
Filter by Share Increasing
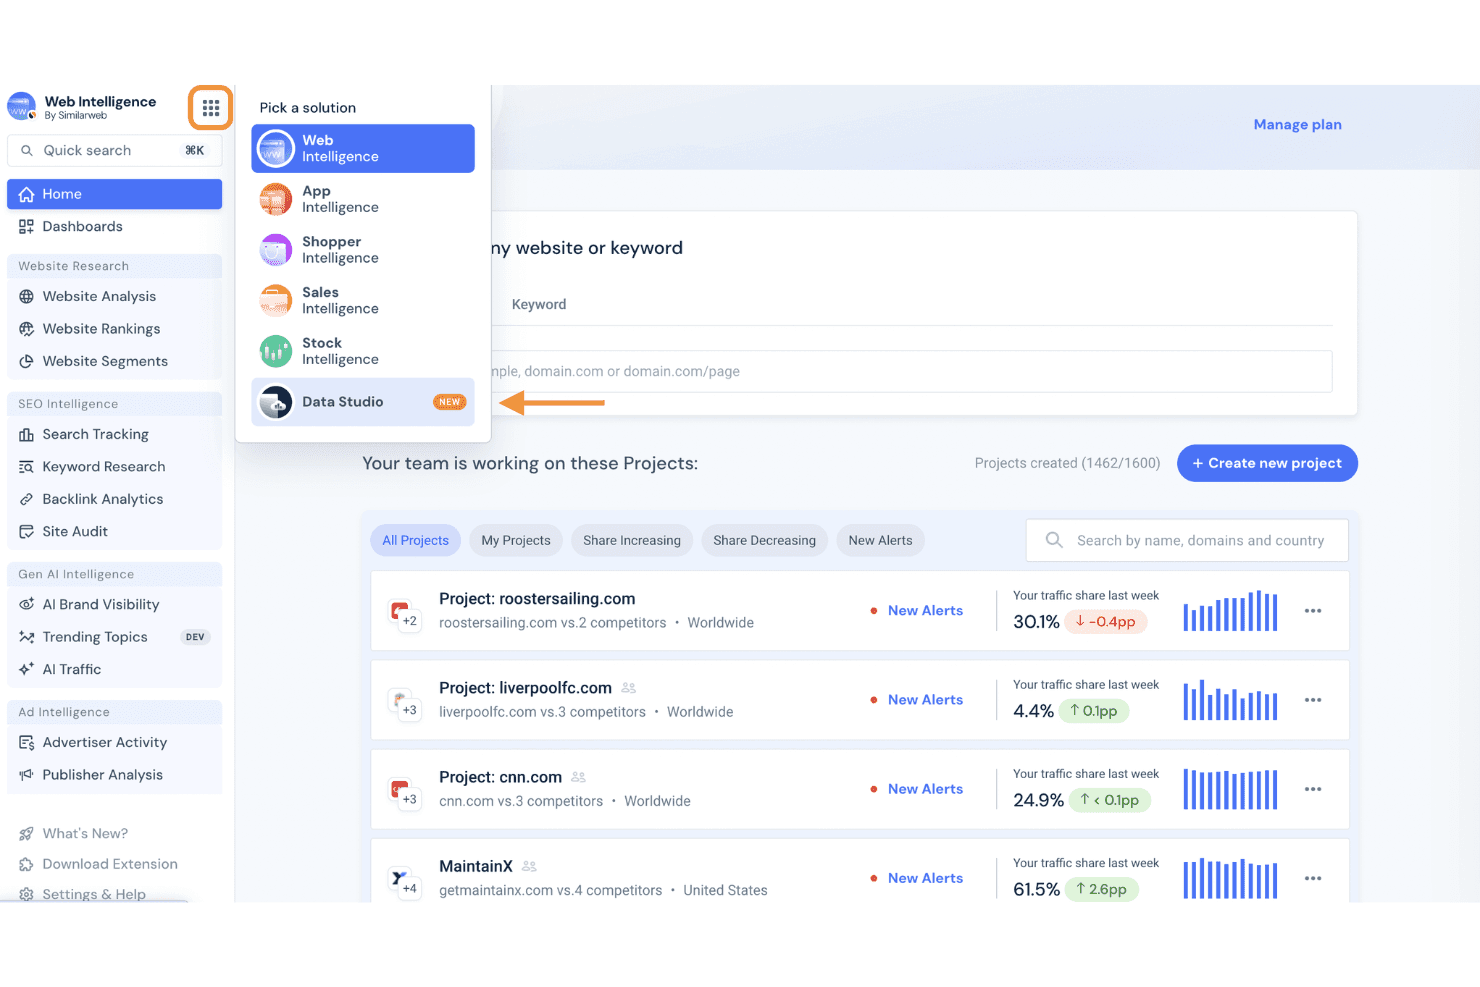coord(632,541)
